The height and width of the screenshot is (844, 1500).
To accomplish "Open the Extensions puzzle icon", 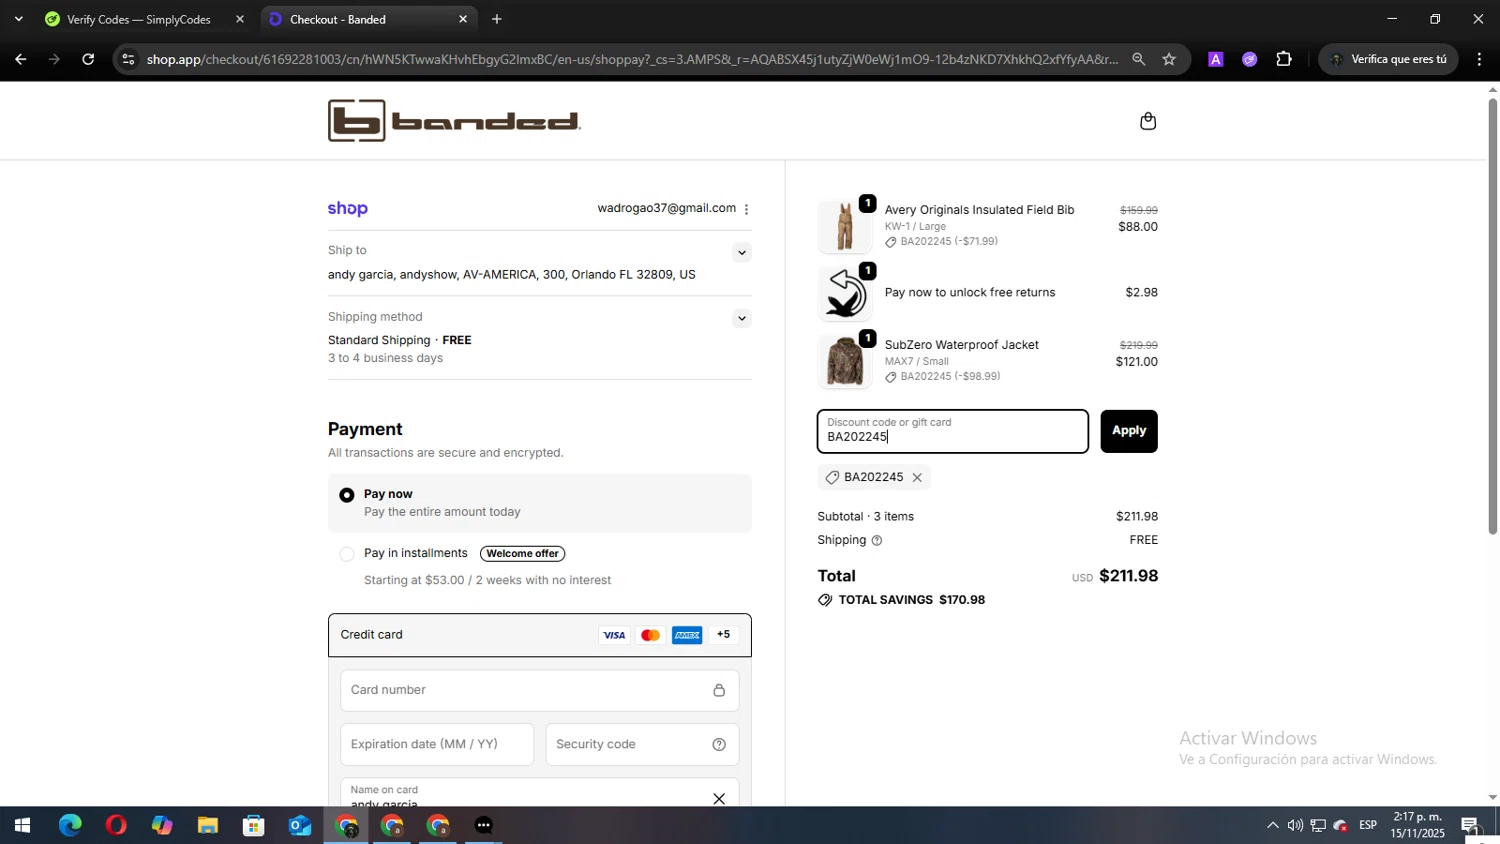I will point(1284,59).
